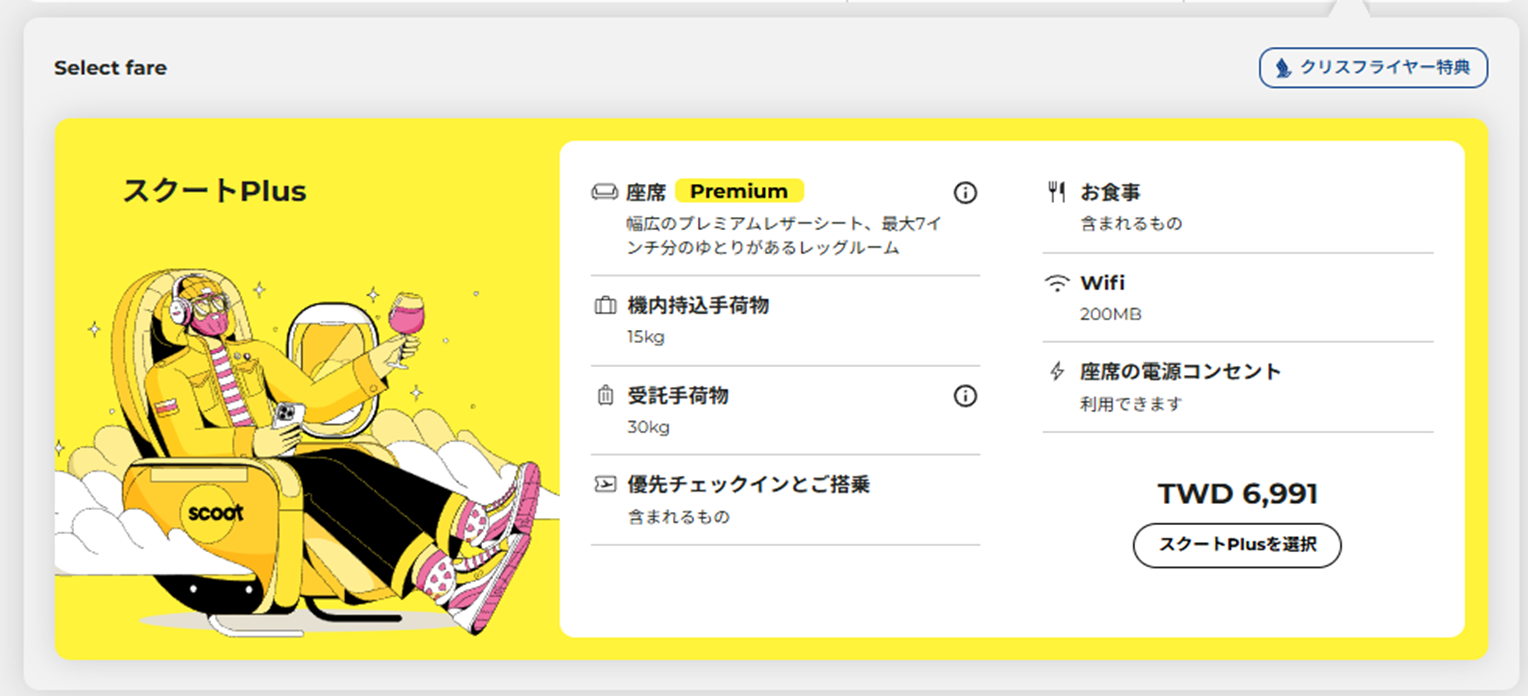Click the meal fork and knife icon

[1056, 192]
